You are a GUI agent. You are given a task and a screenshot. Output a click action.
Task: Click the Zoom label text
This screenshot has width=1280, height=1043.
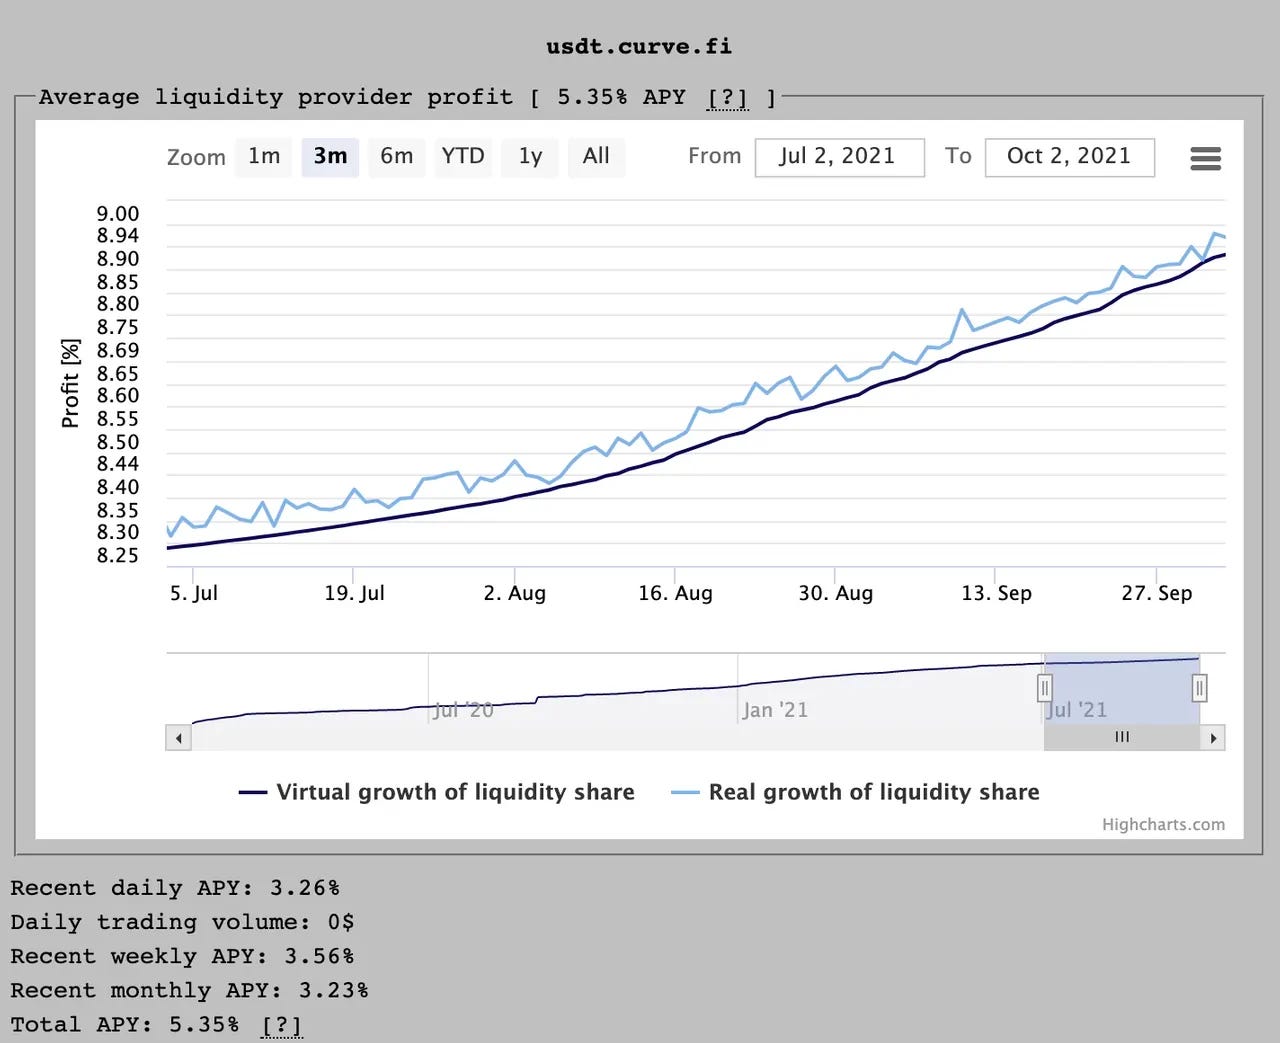coord(196,158)
